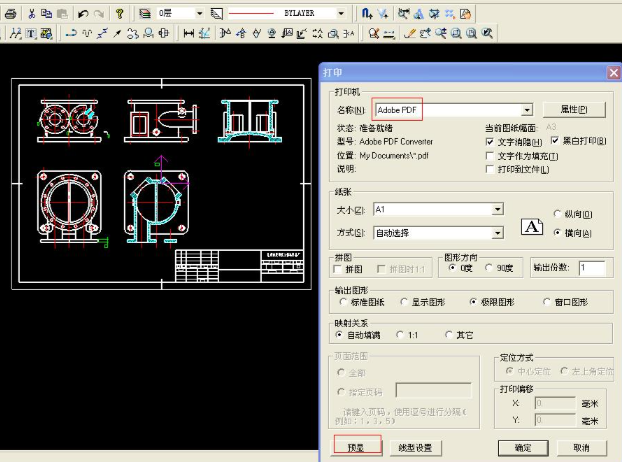Click the Undo arrow icon

click(82, 14)
